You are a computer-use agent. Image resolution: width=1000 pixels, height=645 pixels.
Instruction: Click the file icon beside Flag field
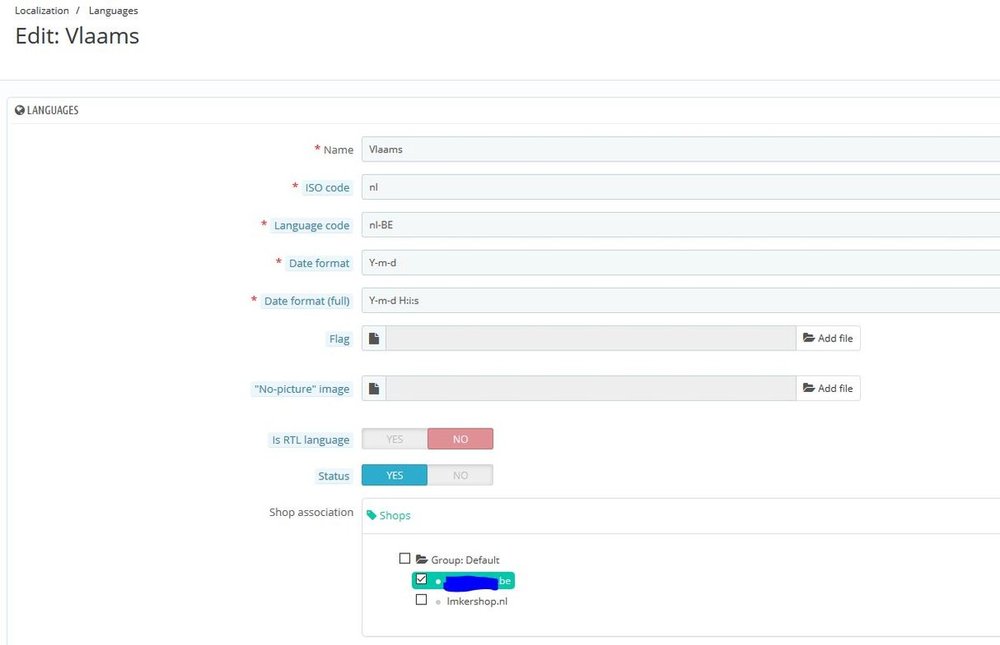click(x=374, y=339)
